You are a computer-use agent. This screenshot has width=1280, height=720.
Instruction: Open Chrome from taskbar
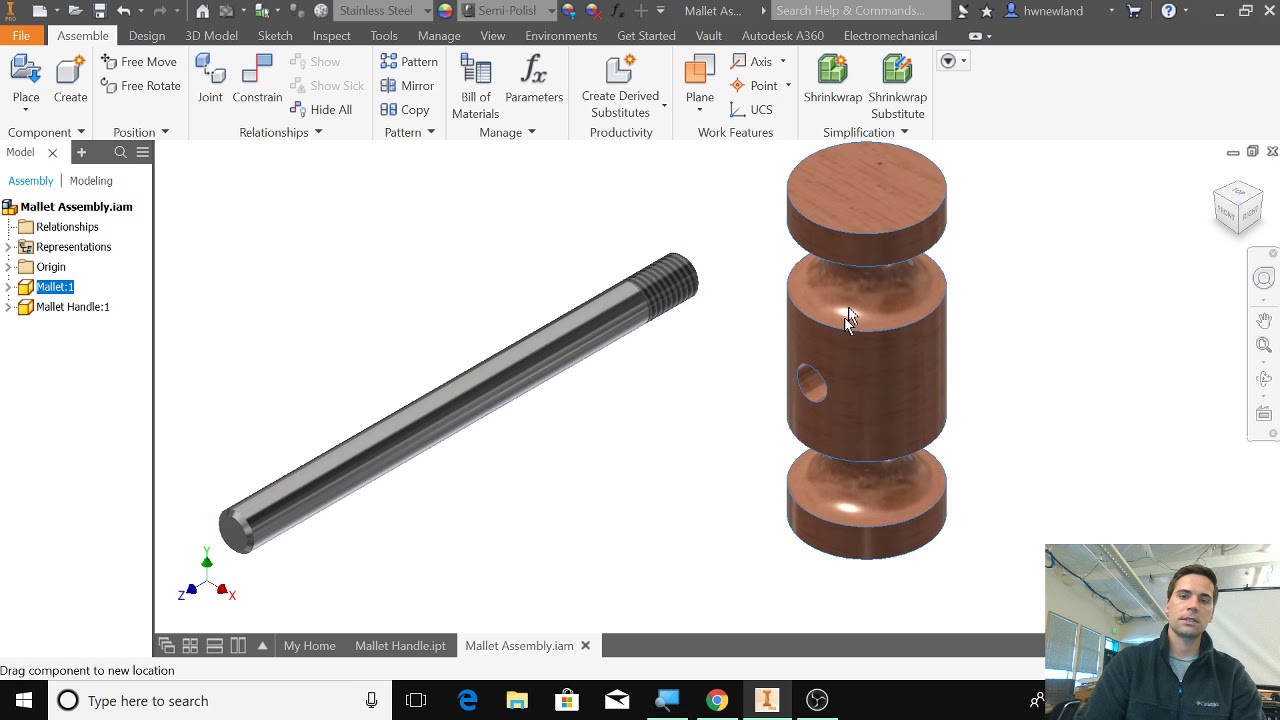(717, 700)
